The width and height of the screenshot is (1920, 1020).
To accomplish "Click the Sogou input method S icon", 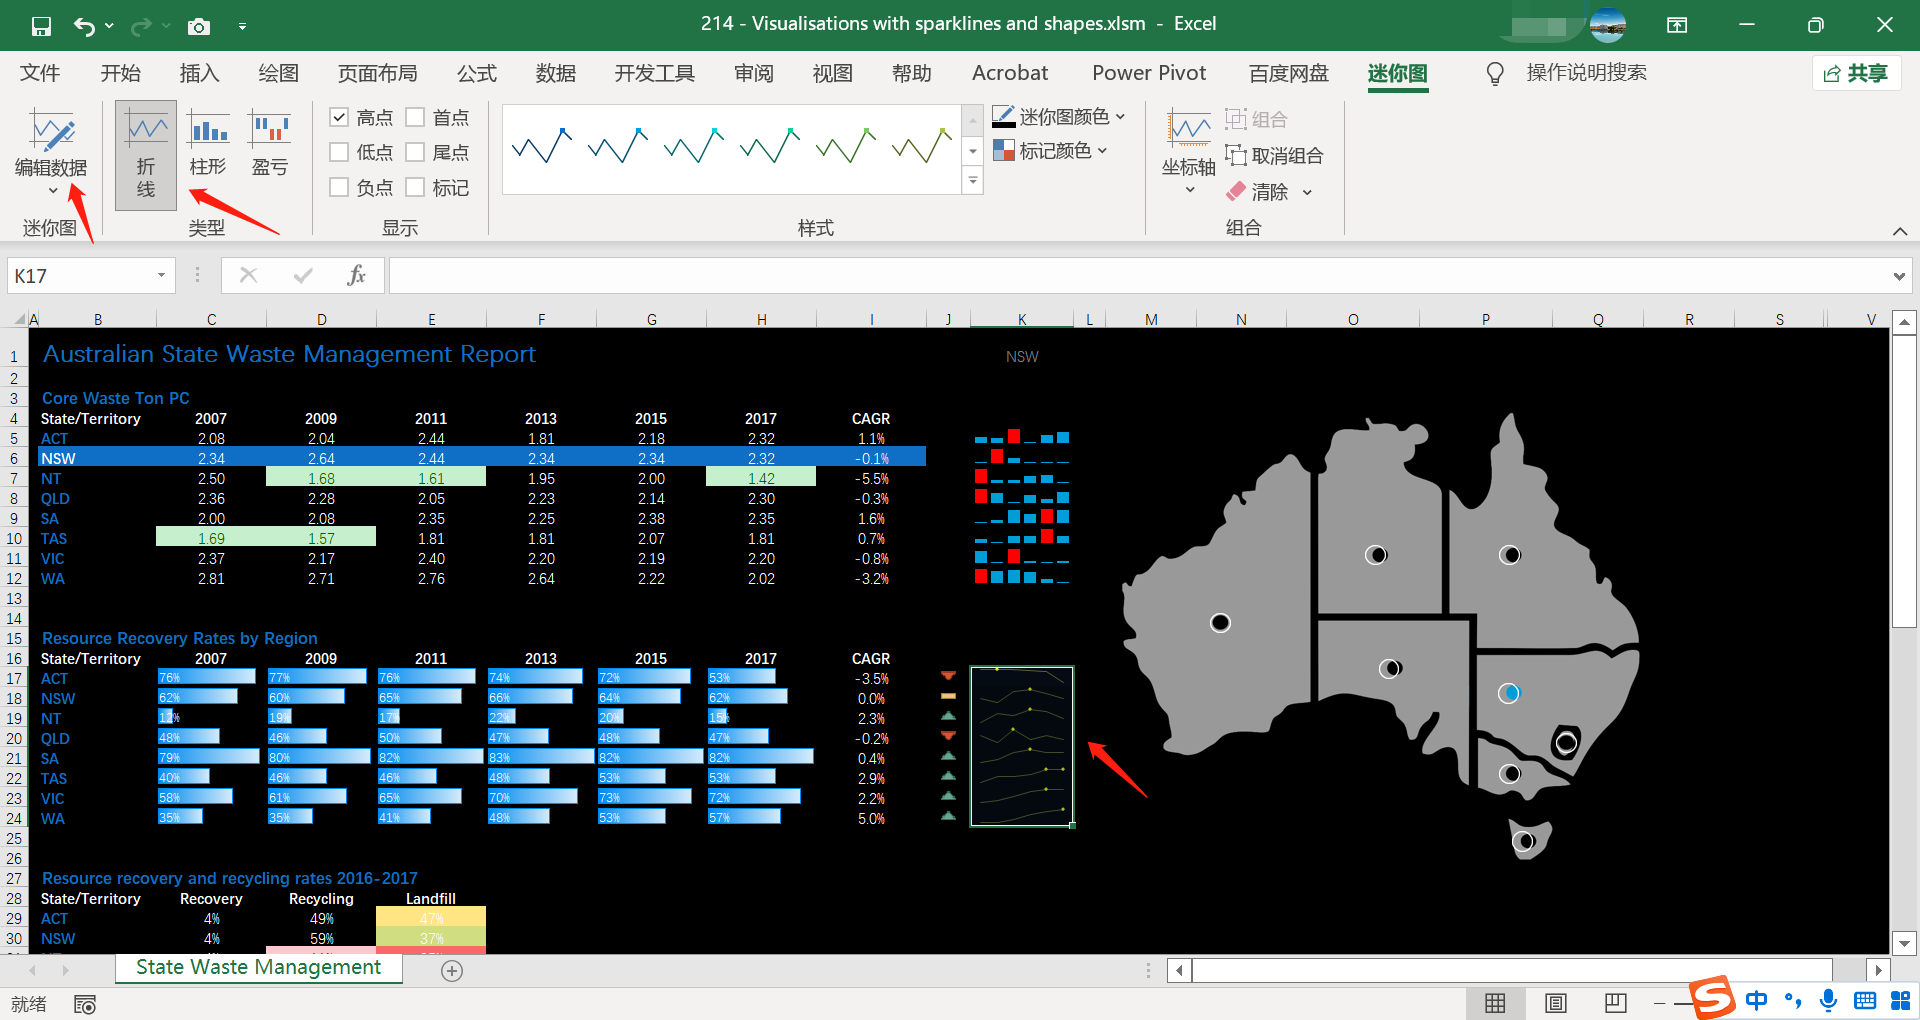I will (x=1713, y=998).
